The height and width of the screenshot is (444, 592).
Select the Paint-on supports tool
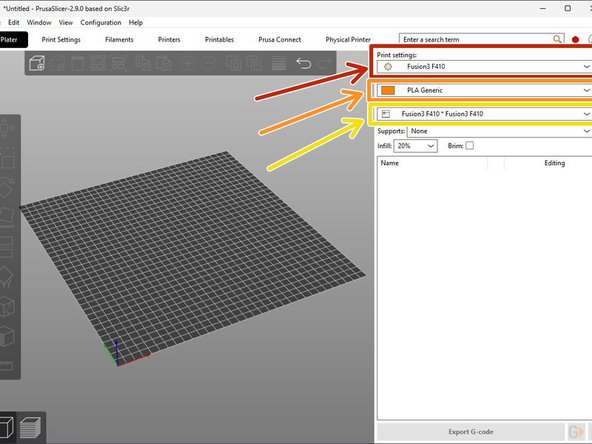coord(7,277)
